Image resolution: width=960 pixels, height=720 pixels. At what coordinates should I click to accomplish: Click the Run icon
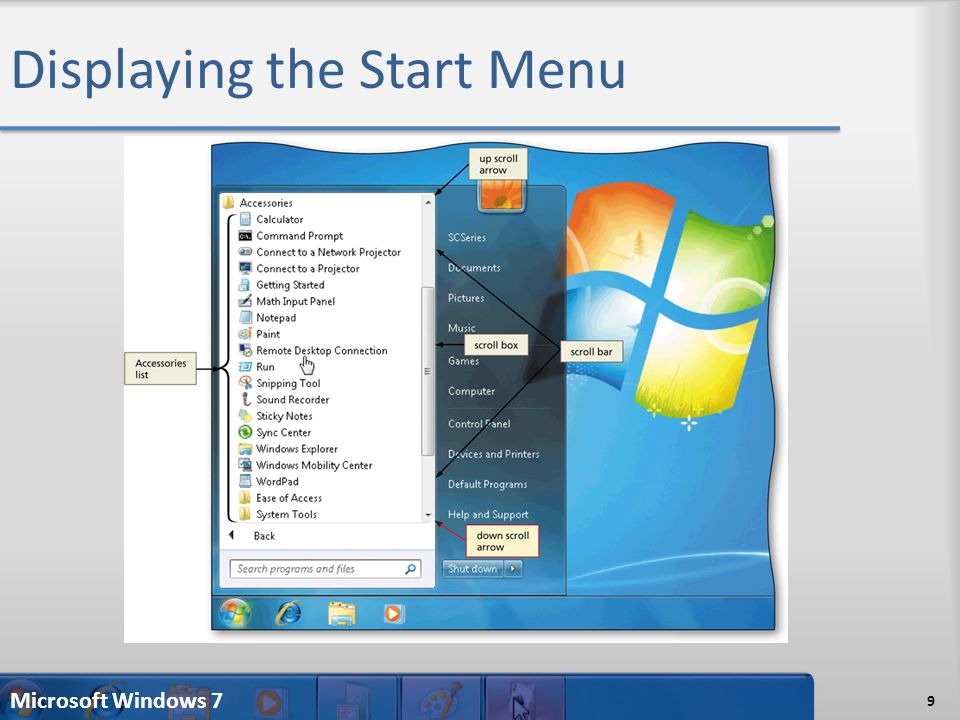tap(246, 367)
